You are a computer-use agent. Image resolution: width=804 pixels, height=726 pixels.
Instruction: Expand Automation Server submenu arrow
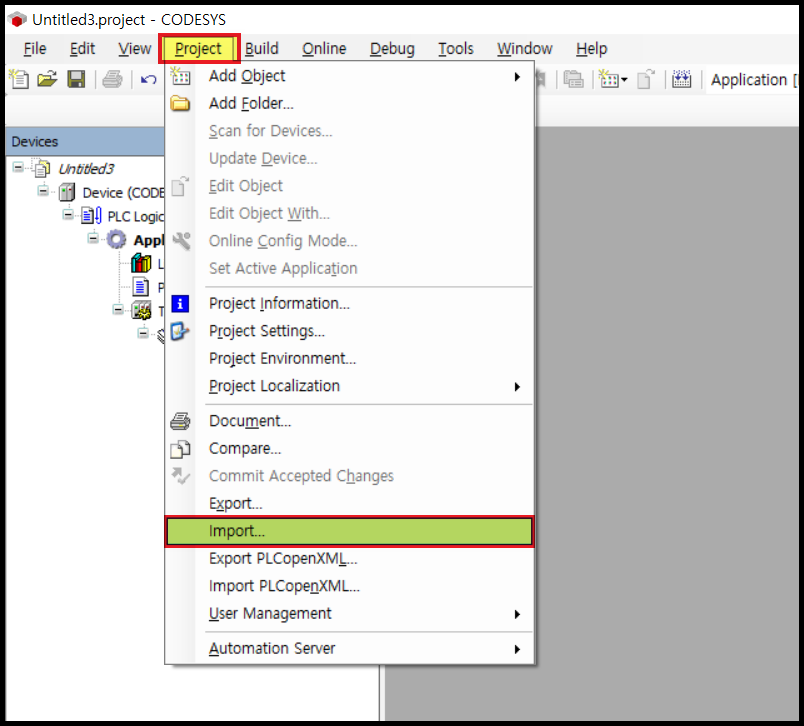517,649
